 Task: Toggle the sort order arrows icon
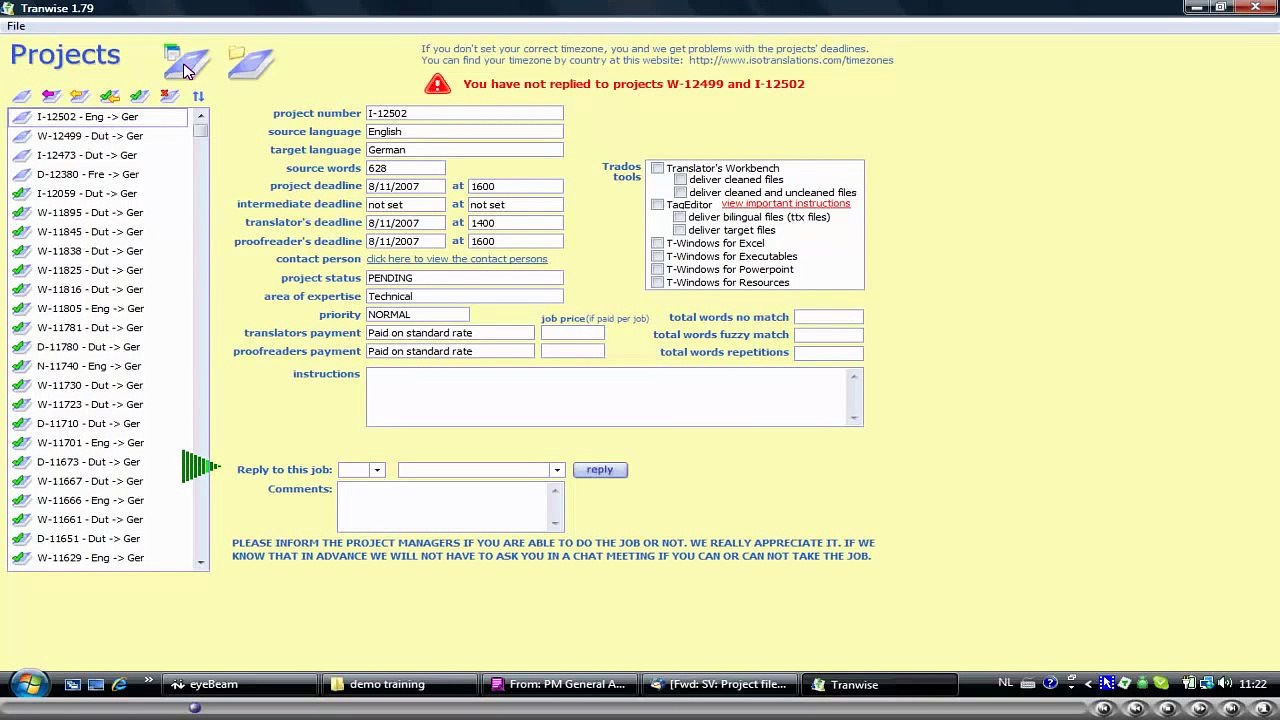(198, 96)
